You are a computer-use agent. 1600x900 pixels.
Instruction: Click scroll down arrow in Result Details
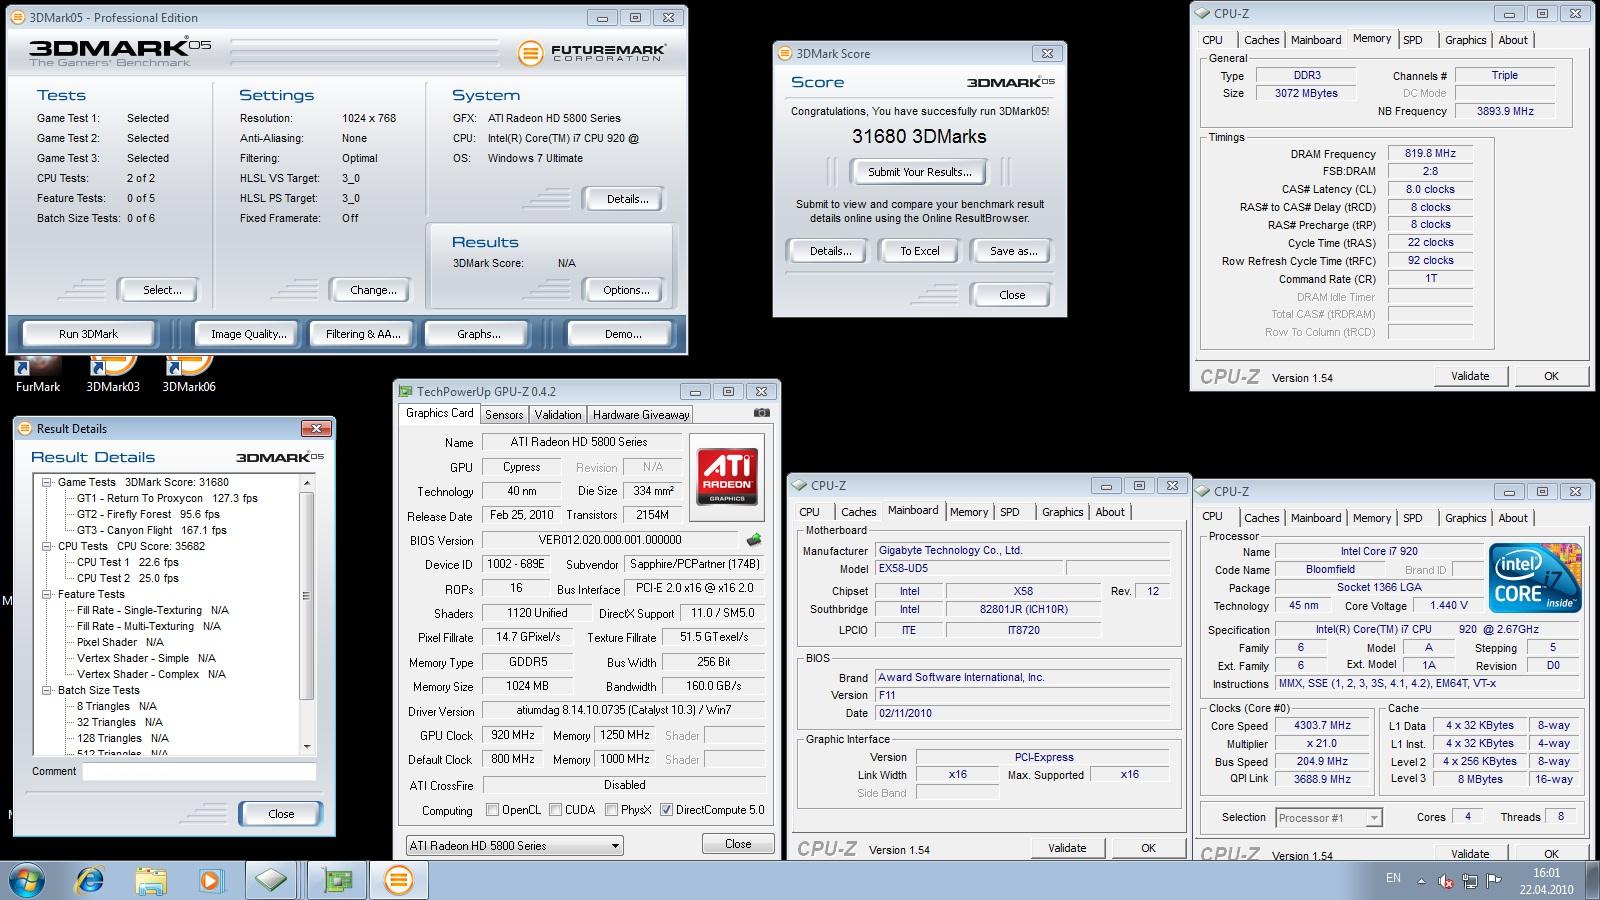(x=307, y=747)
